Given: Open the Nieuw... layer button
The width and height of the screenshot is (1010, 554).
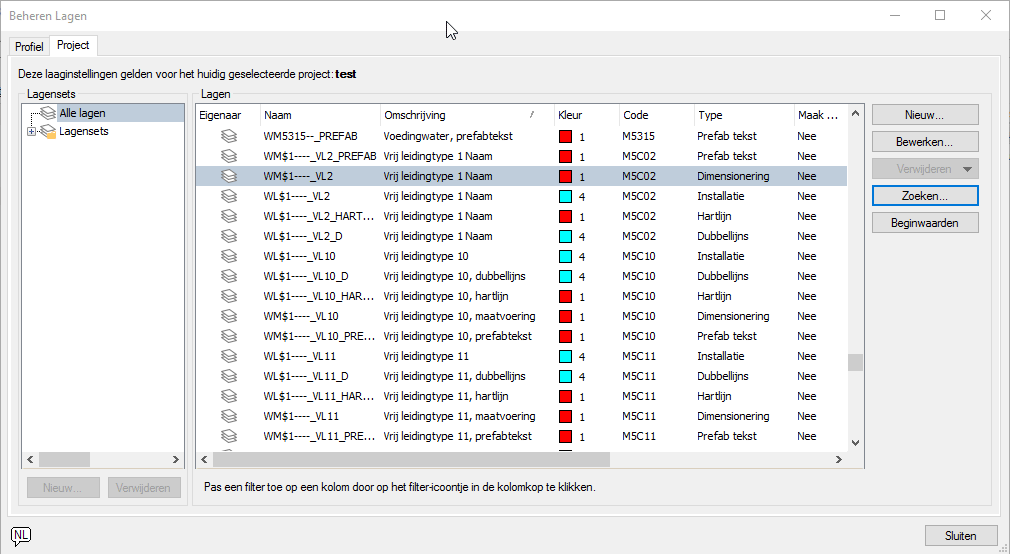Looking at the screenshot, I should tap(925, 115).
